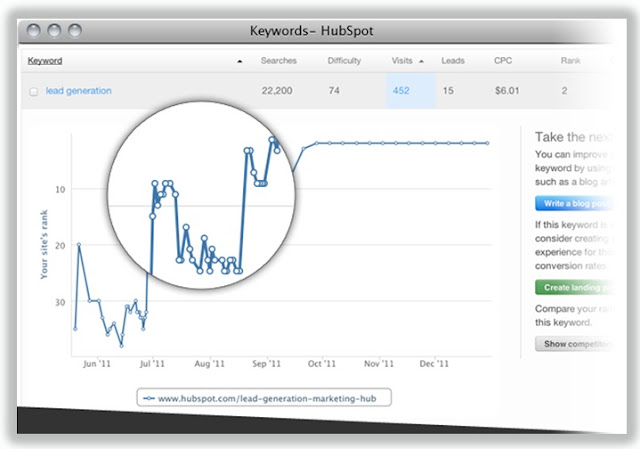
Task: Sort by Difficulty column
Action: (344, 61)
